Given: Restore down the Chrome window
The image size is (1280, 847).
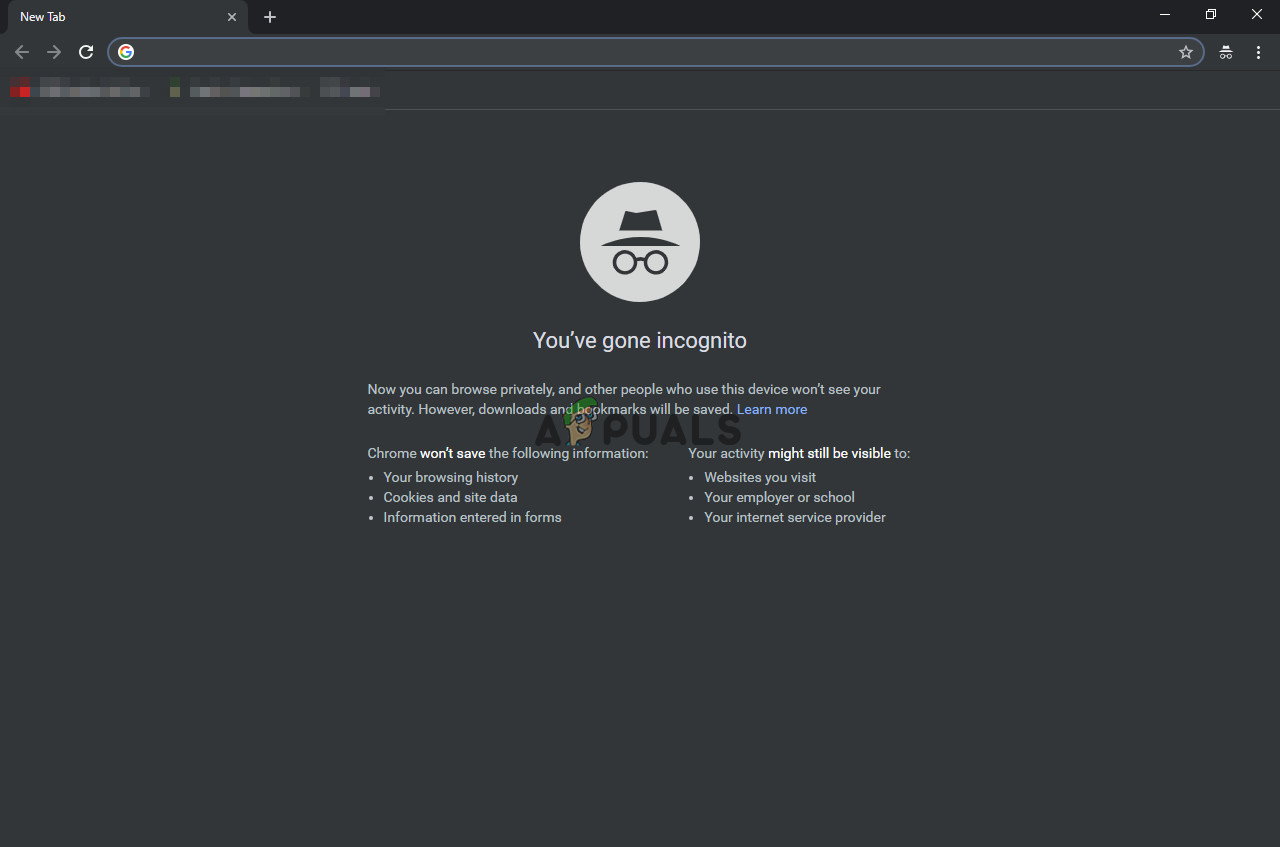Looking at the screenshot, I should click(1211, 15).
